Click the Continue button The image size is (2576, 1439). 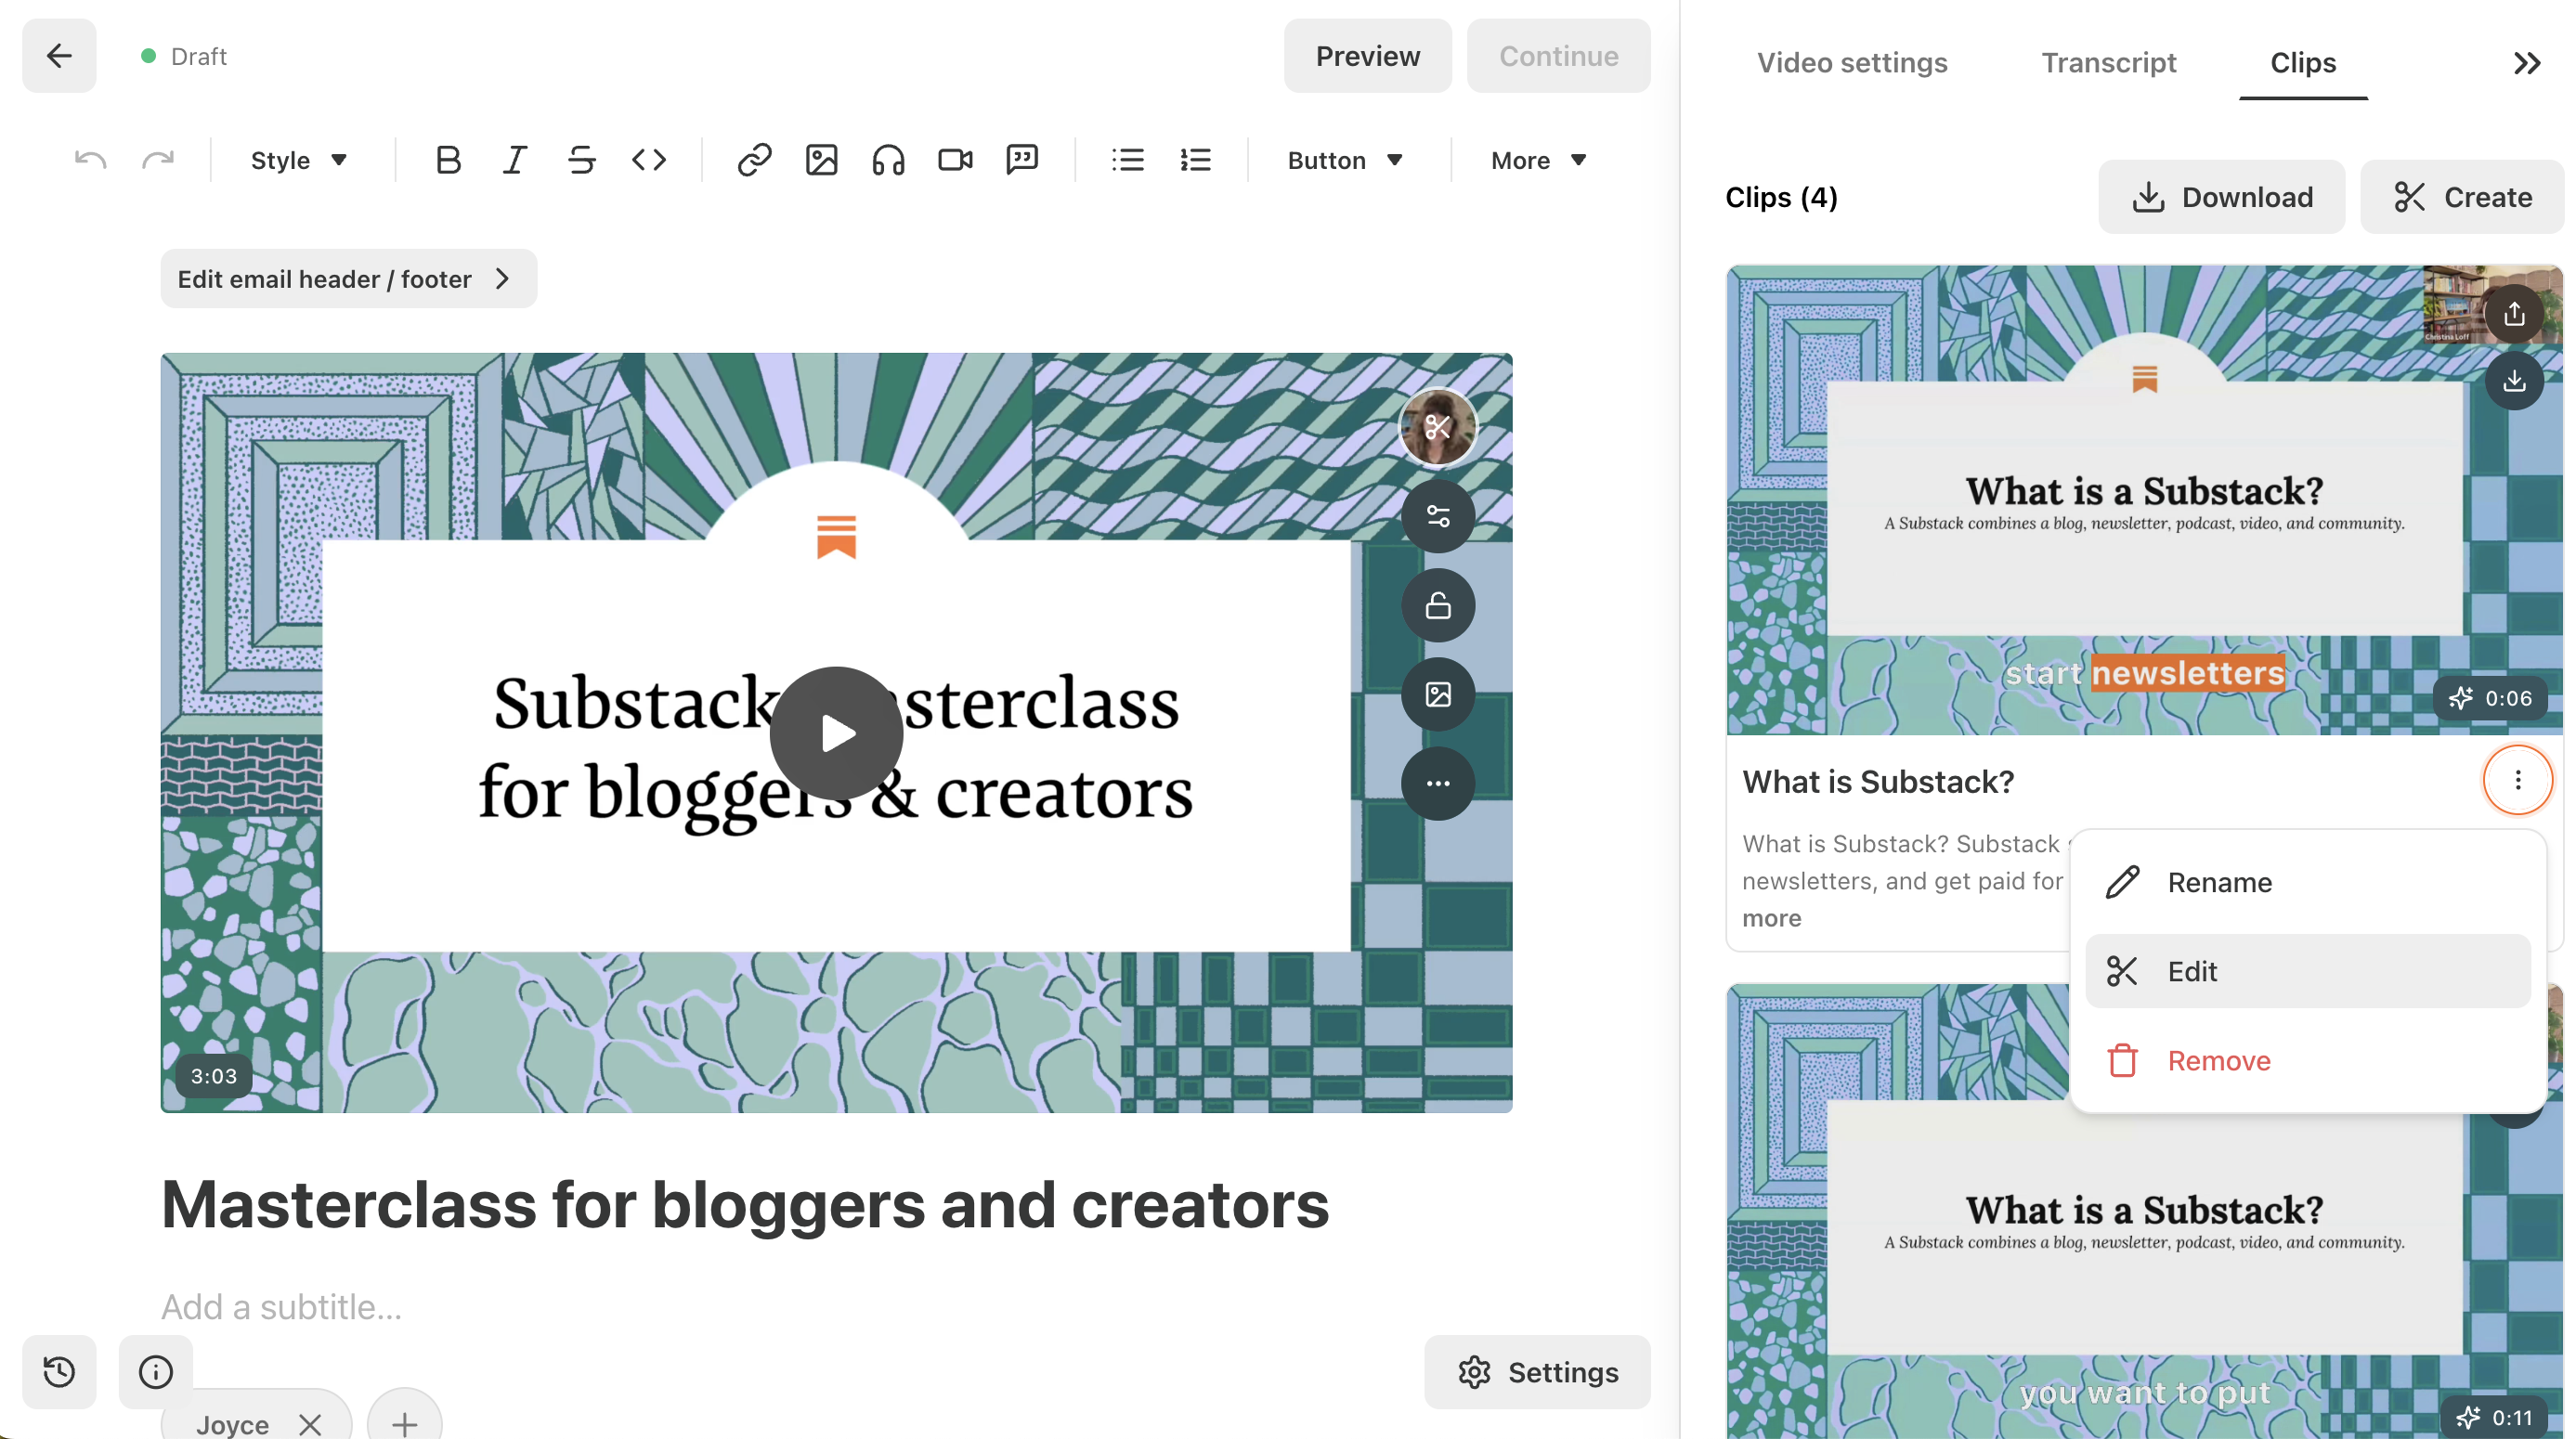[1558, 56]
